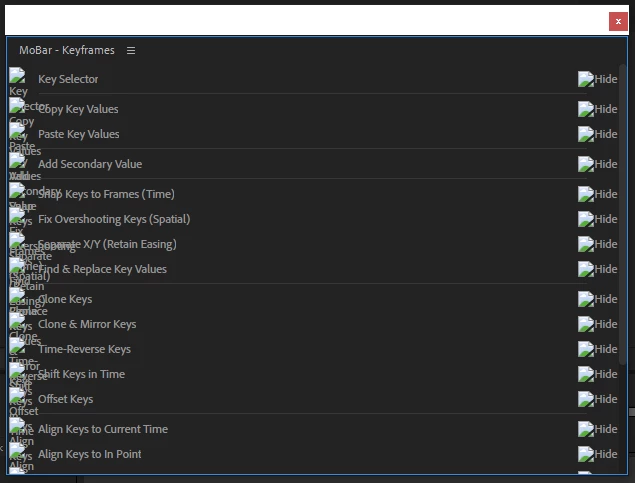Click the Clone Keys icon
The height and width of the screenshot is (483, 635).
coord(17,296)
